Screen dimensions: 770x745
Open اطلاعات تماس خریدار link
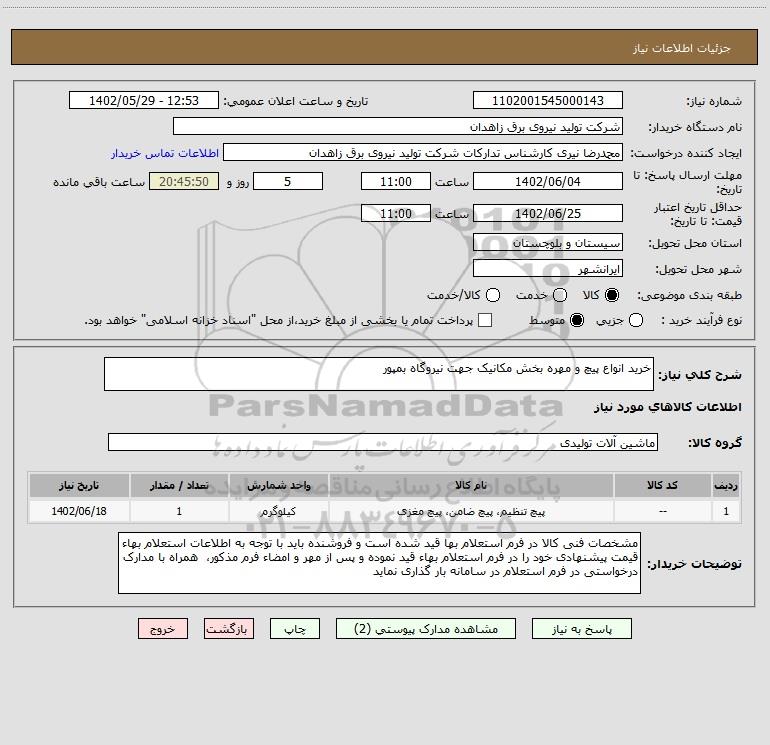point(165,153)
